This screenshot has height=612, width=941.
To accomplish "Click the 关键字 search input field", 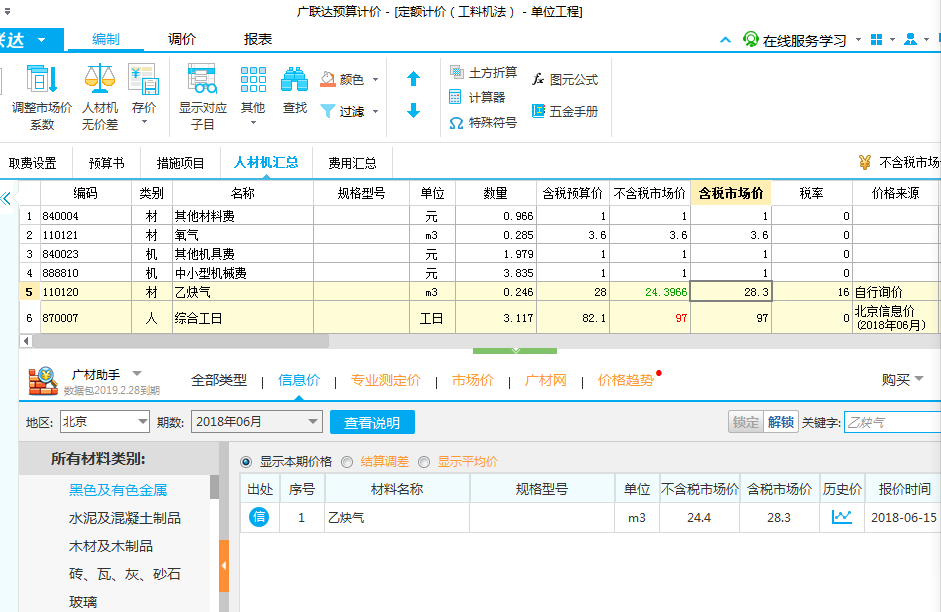I will point(893,422).
